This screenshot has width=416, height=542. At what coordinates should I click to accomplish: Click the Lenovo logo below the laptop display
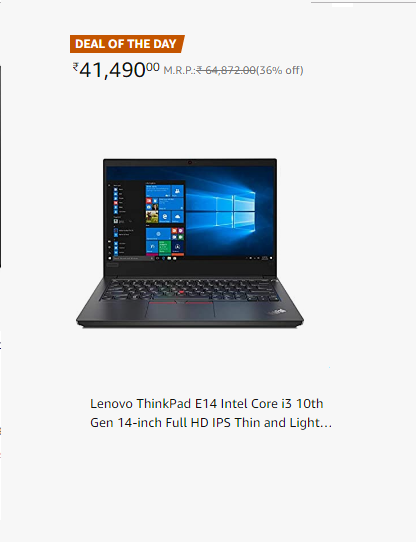112,265
